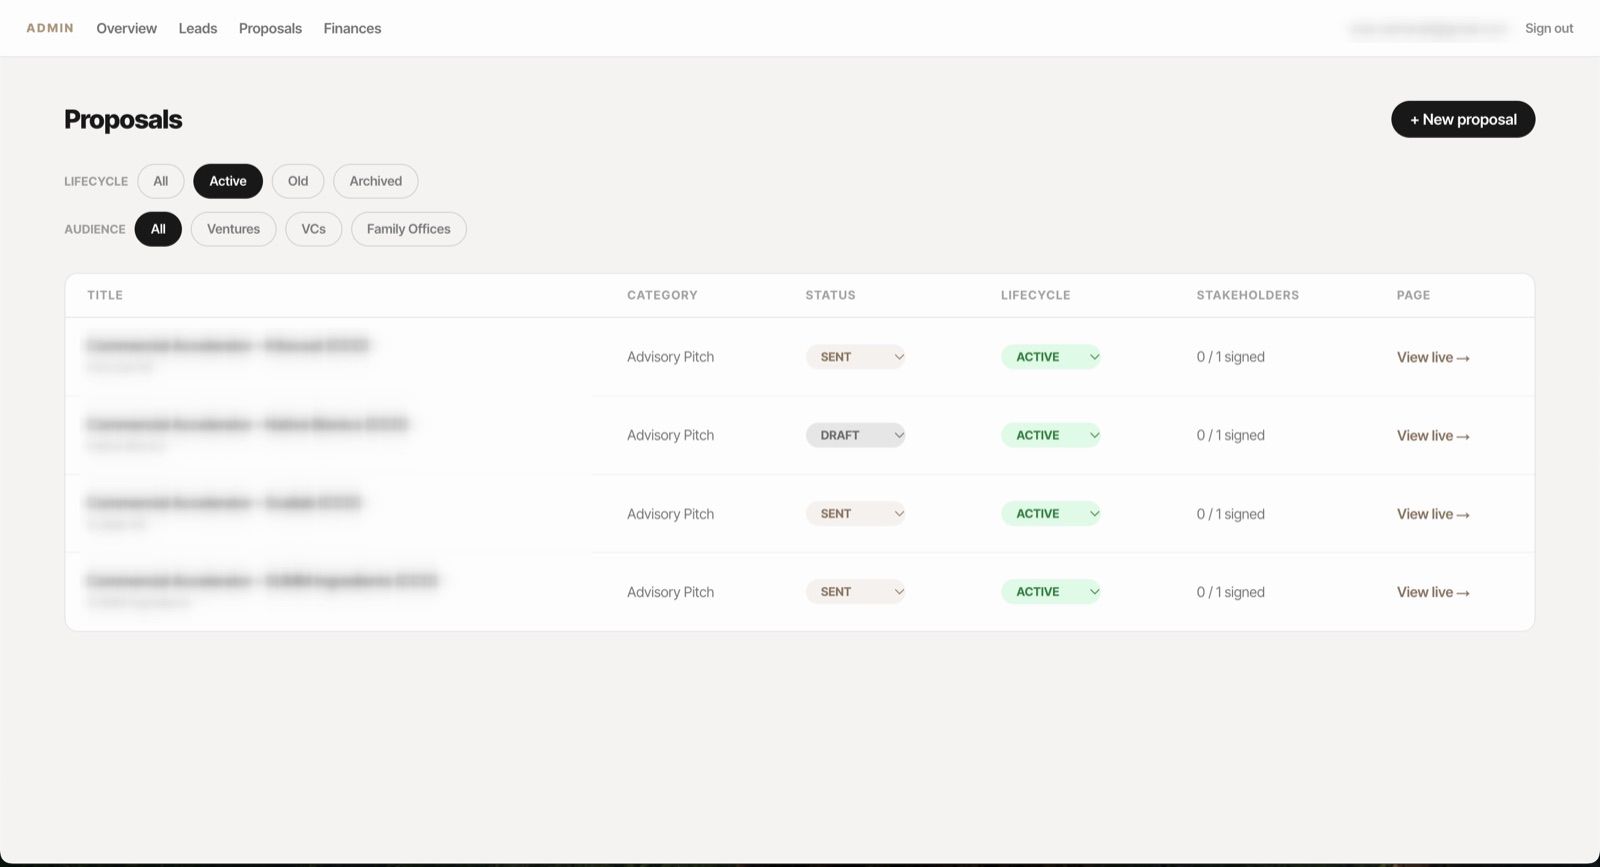Open View live link in the DRAFT row
The width and height of the screenshot is (1600, 867).
(1433, 436)
